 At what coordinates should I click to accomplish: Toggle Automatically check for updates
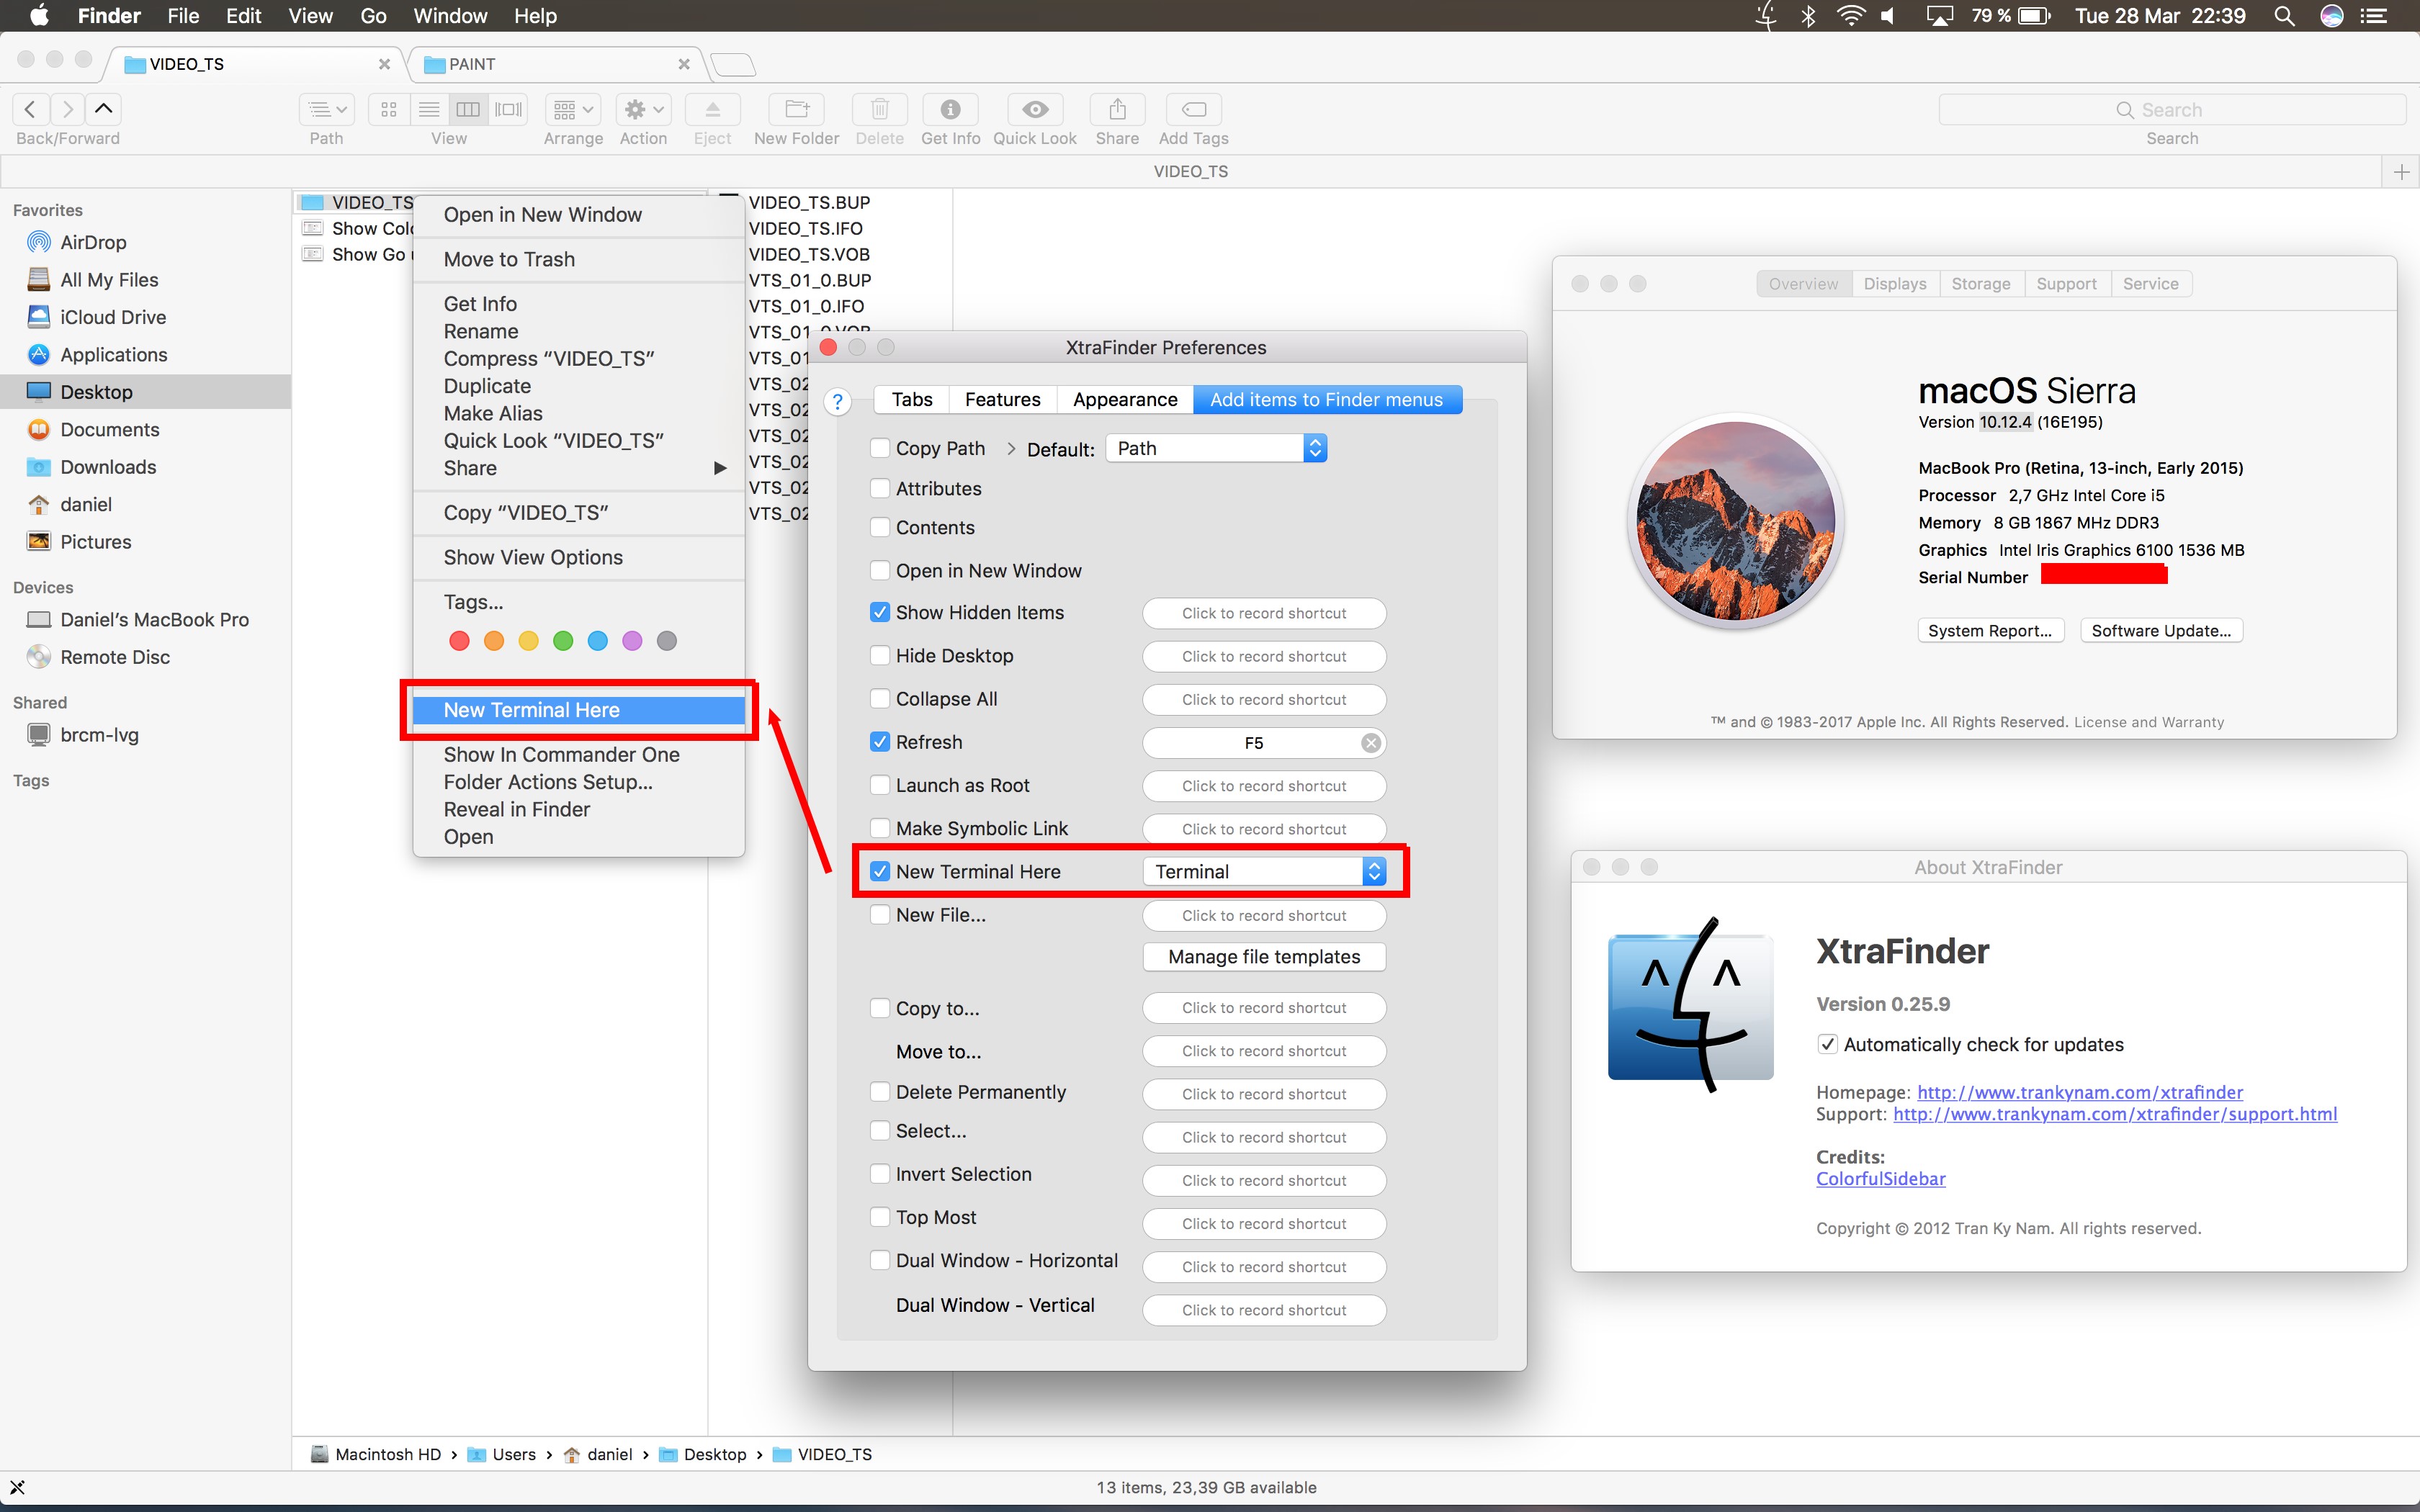(x=1827, y=1044)
